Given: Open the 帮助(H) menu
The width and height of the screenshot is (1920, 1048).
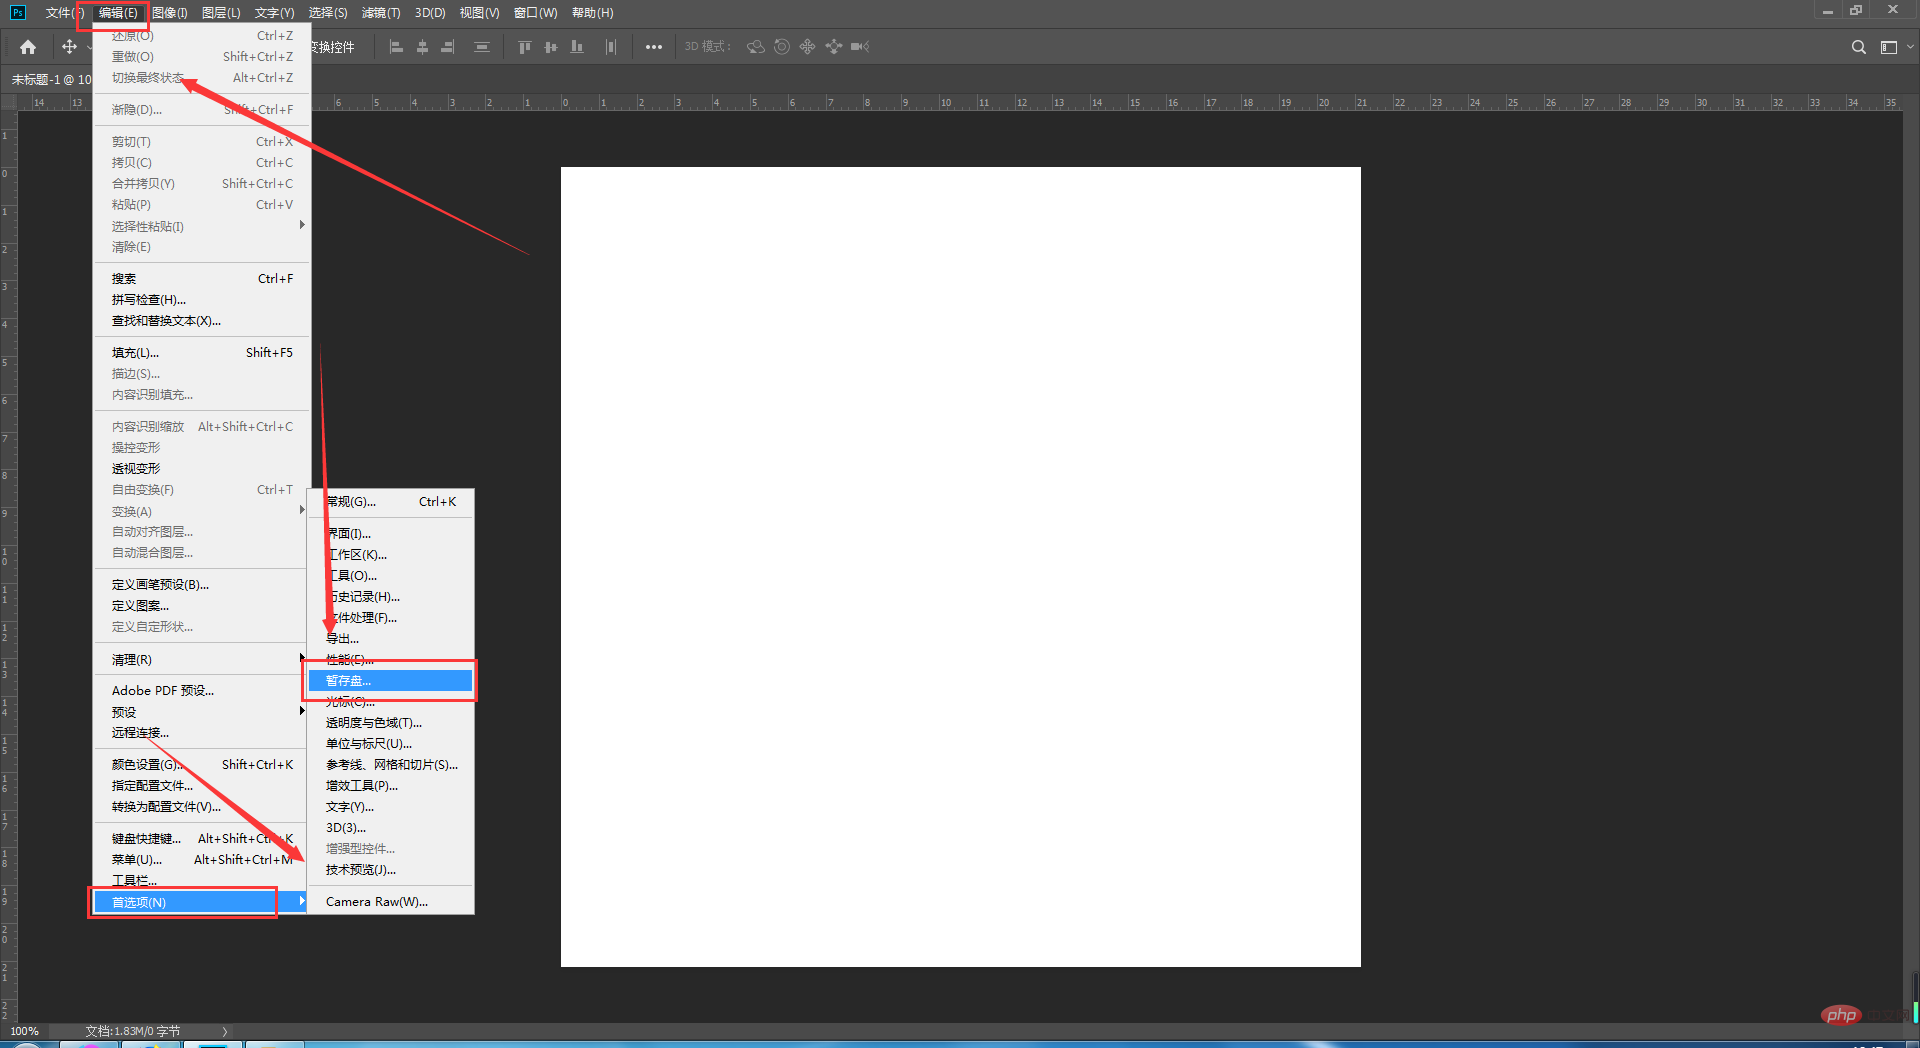Looking at the screenshot, I should tap(593, 13).
